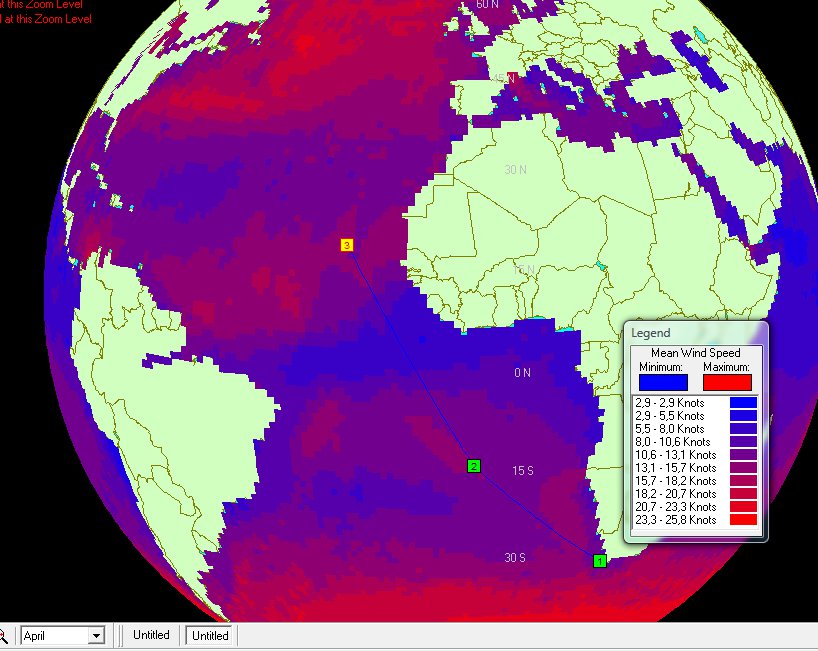This screenshot has width=818, height=651.
Task: Click the second Untitled status tab
Action: pos(210,635)
